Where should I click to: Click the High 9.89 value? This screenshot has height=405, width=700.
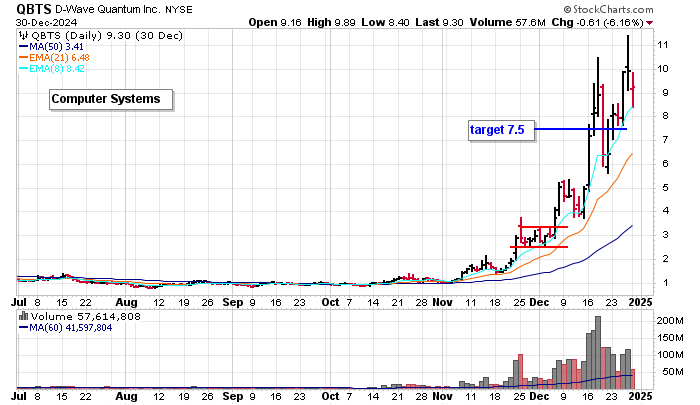click(x=331, y=22)
